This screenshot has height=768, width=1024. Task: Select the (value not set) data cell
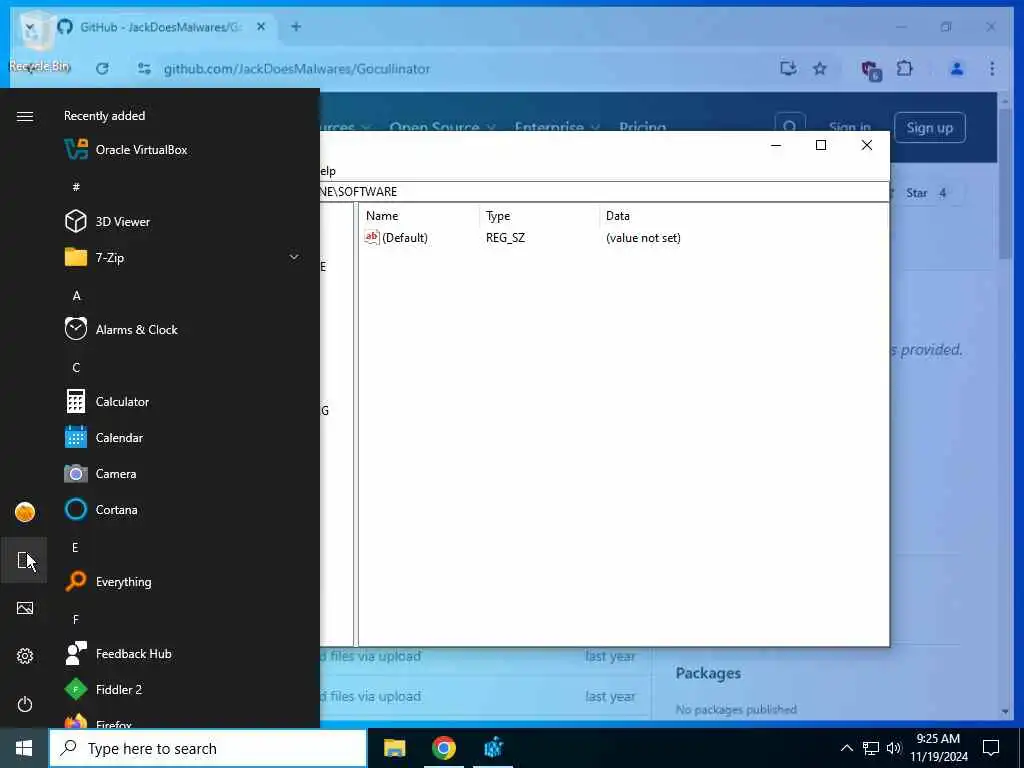[x=643, y=238]
